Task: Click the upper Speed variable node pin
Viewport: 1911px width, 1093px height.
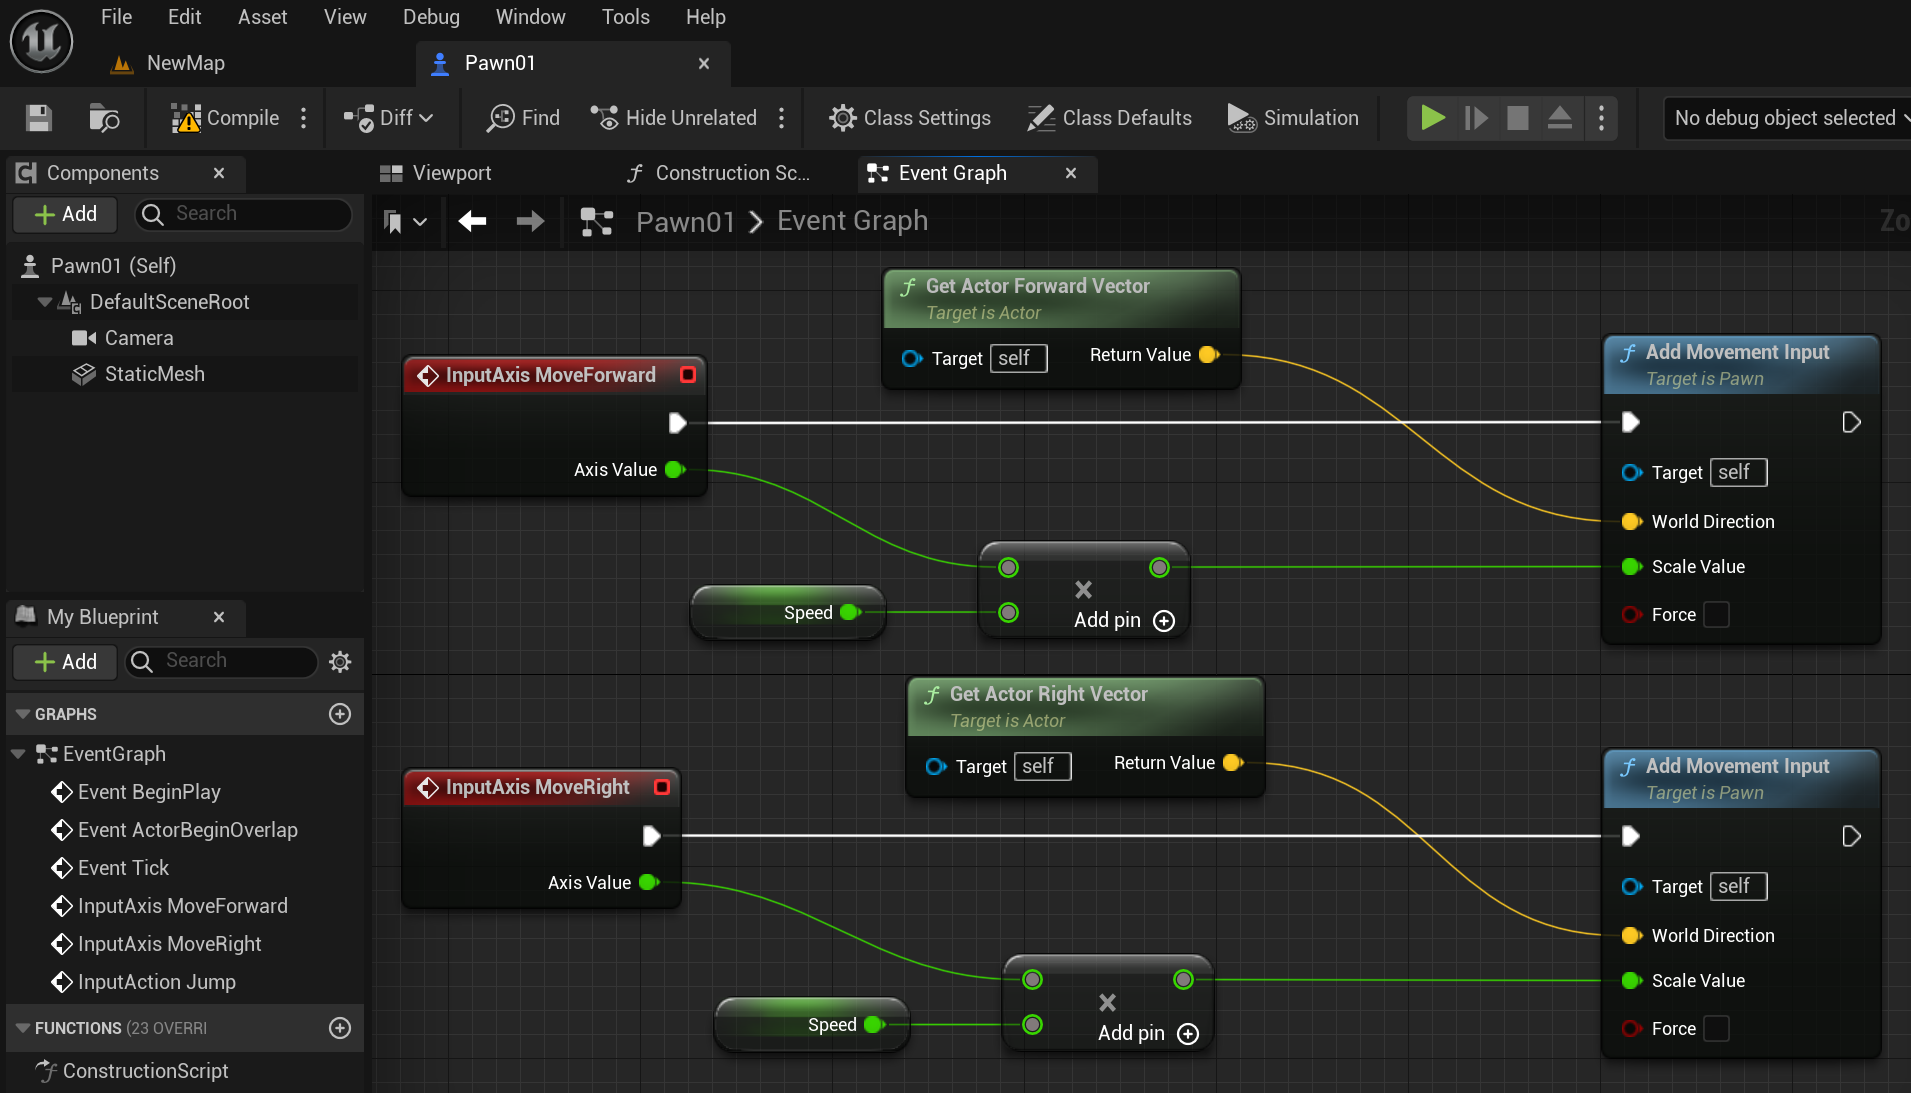Action: click(x=851, y=612)
